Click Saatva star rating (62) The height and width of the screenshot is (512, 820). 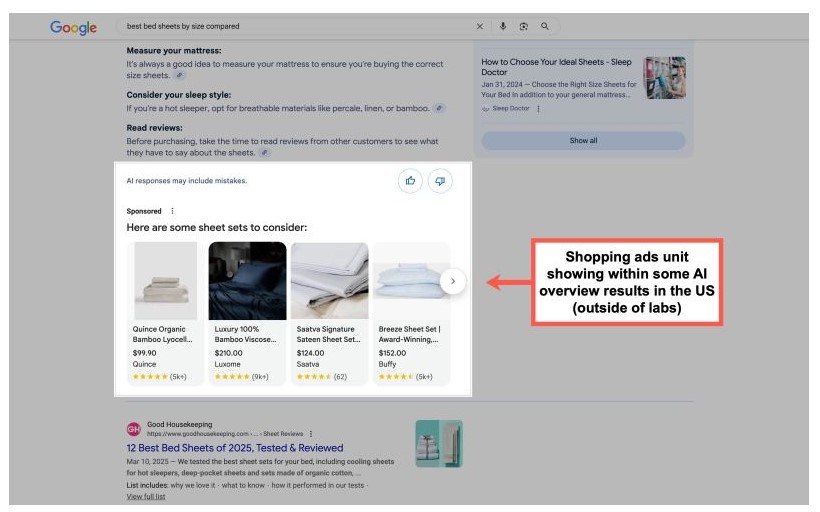(x=322, y=377)
